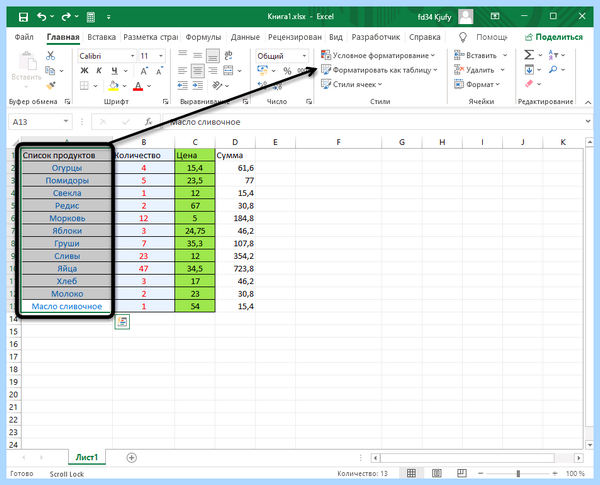Redo the last undone action

(x=66, y=16)
